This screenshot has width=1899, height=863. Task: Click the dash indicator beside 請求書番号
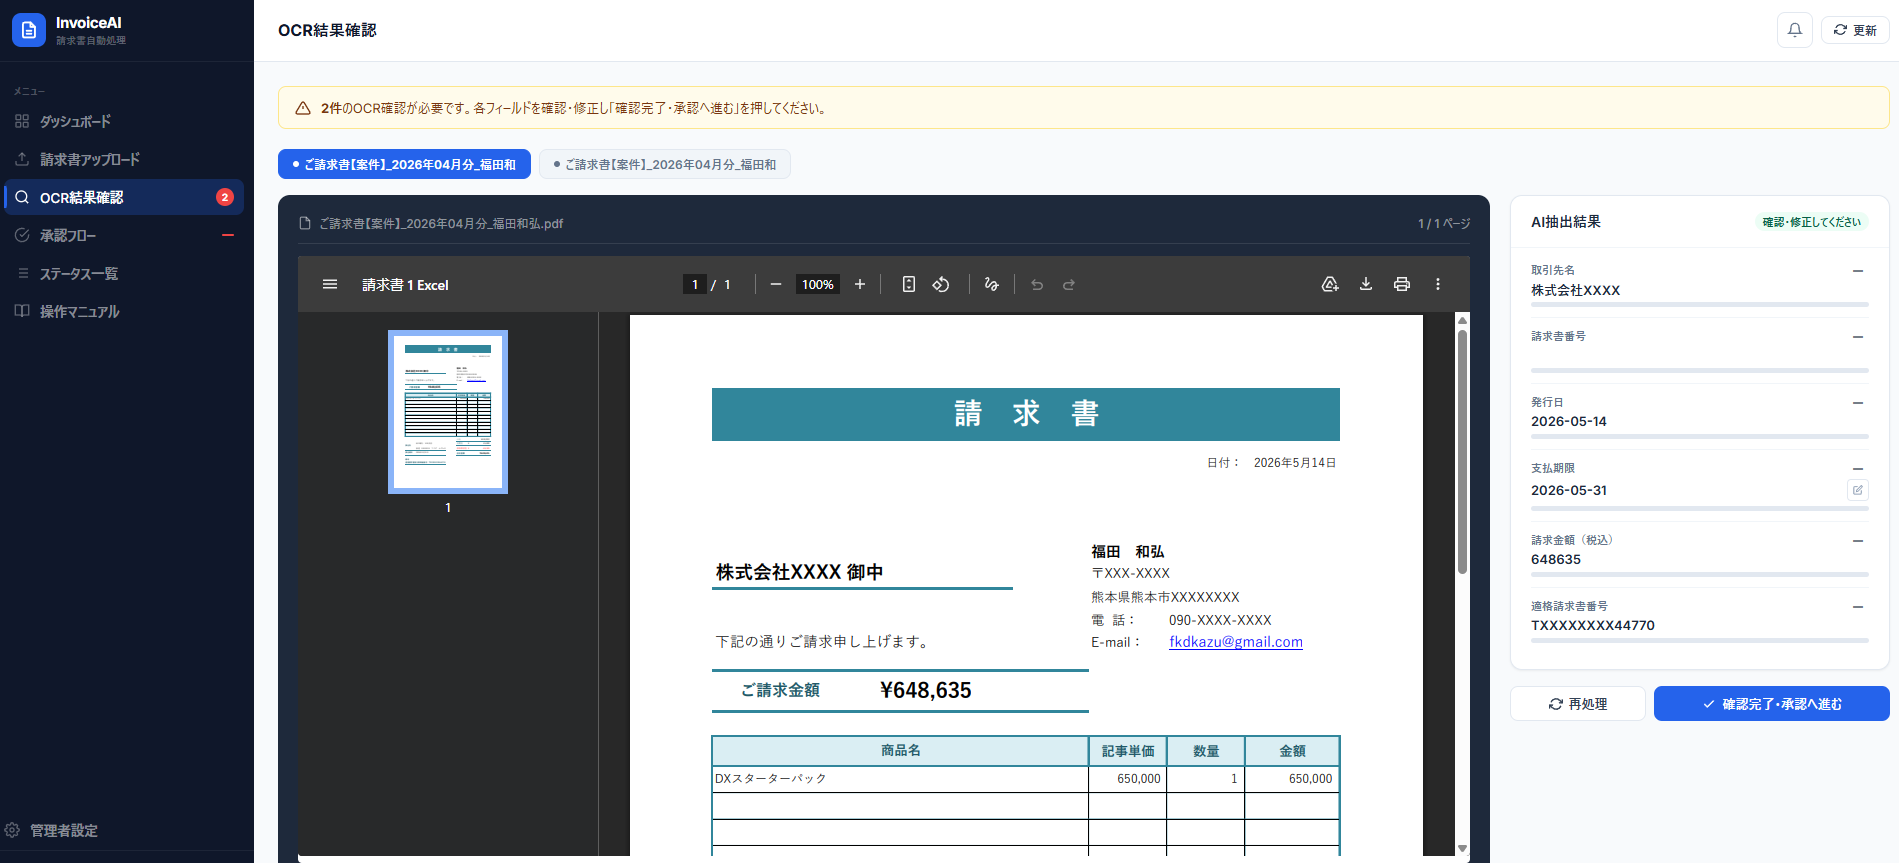pyautogui.click(x=1858, y=337)
